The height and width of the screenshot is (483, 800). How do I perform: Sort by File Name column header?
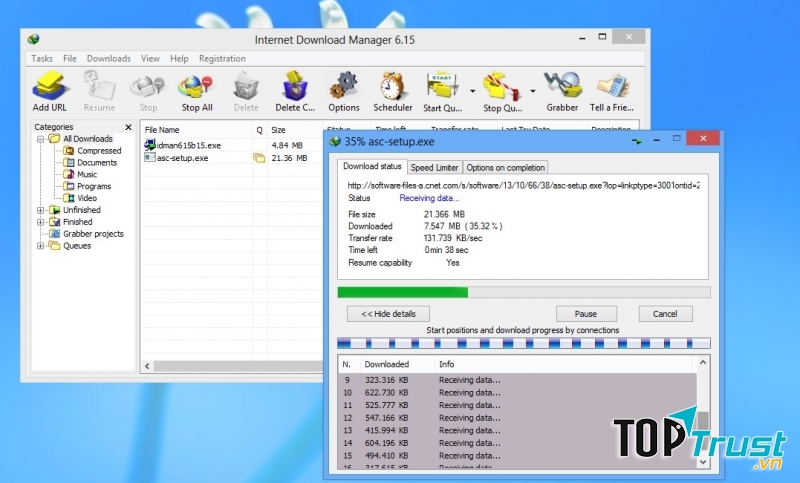point(196,130)
